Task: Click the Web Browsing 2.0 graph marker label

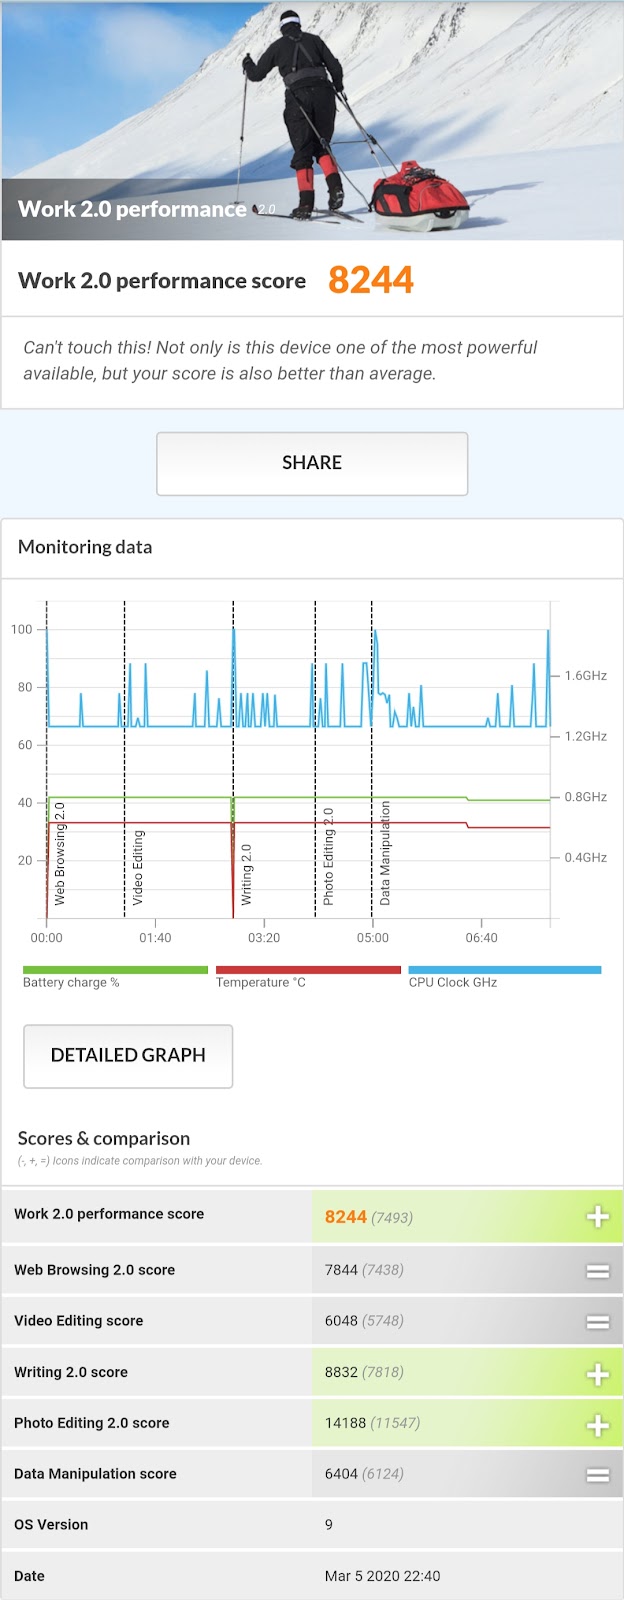Action: (60, 854)
